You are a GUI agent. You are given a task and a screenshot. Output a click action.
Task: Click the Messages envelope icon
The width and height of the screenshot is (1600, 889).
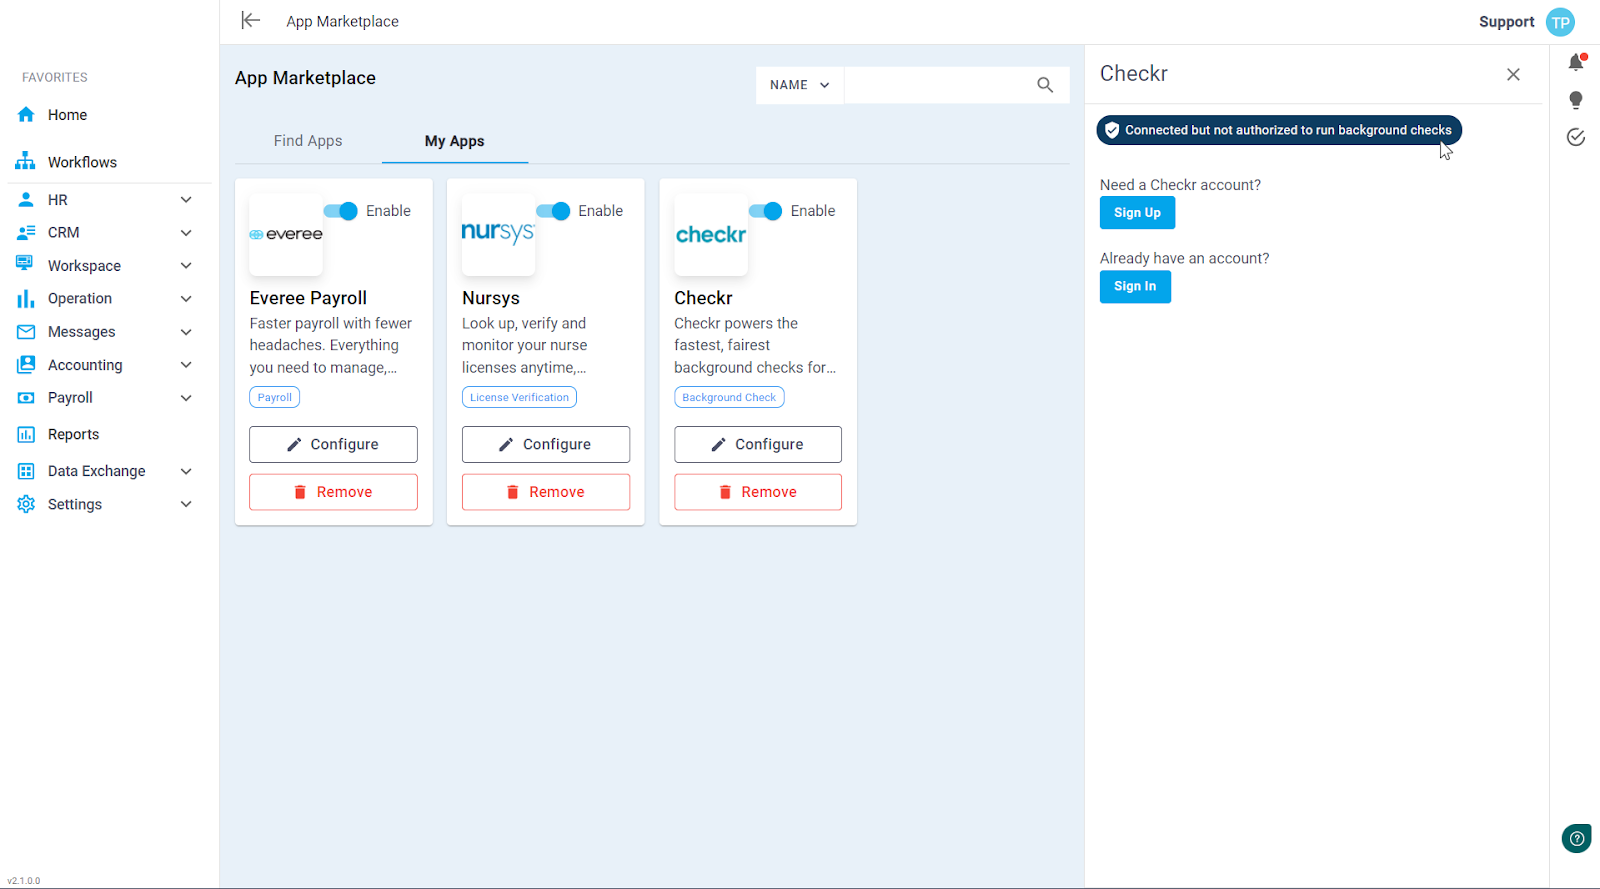pyautogui.click(x=26, y=332)
